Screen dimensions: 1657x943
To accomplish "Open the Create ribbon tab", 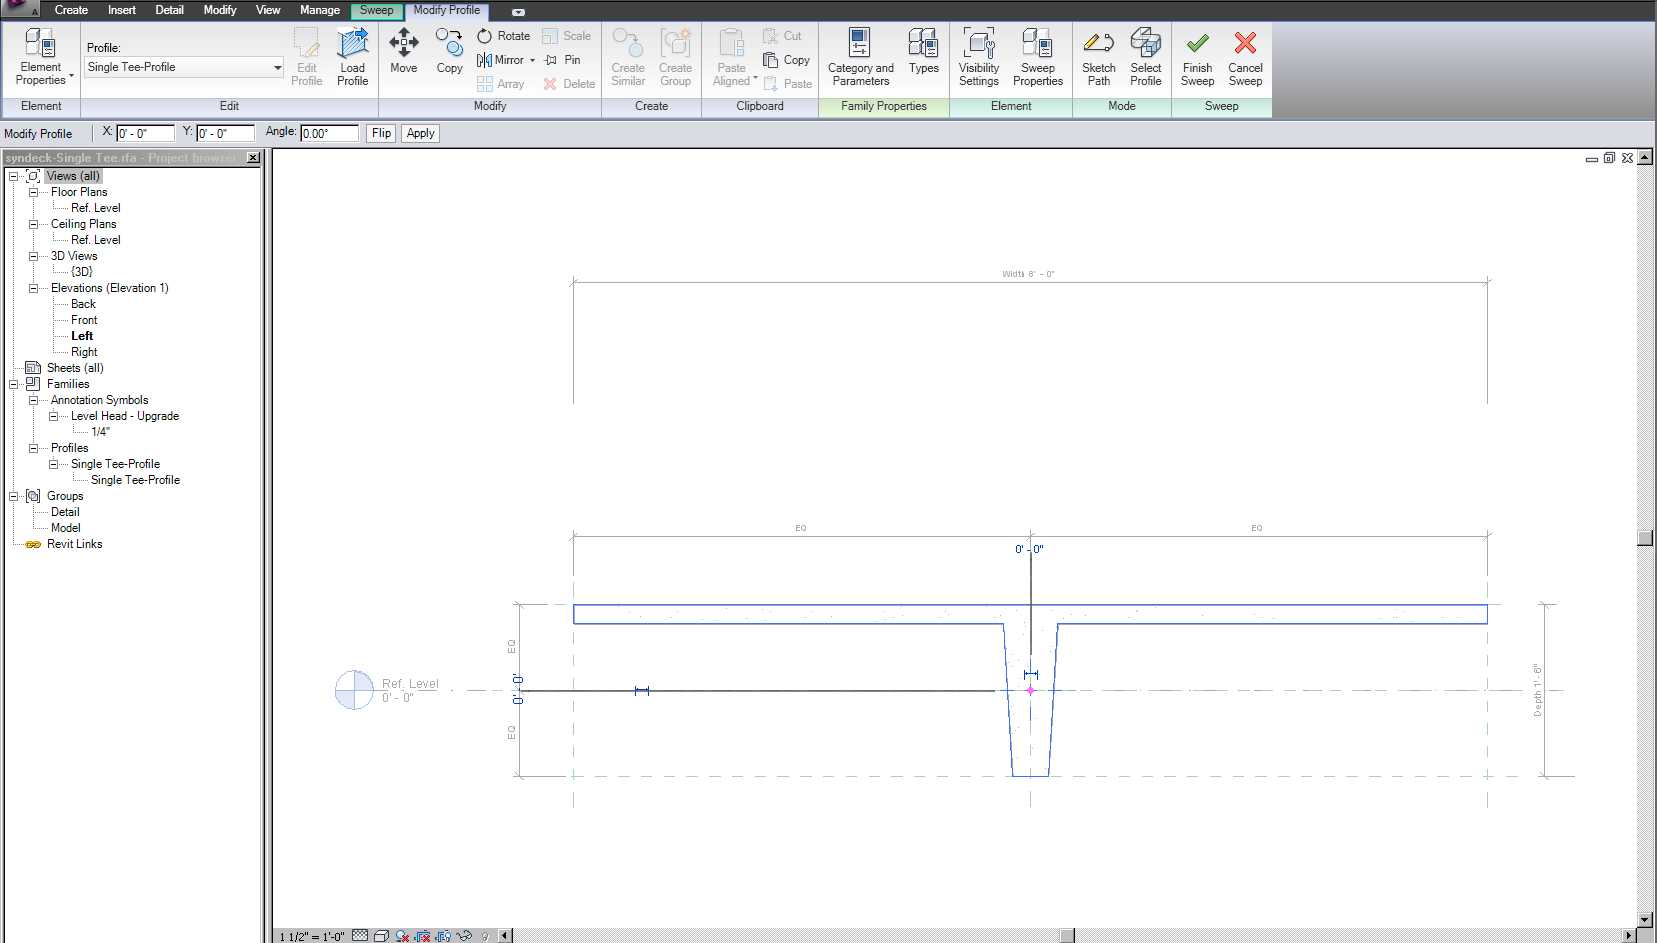I will 71,10.
